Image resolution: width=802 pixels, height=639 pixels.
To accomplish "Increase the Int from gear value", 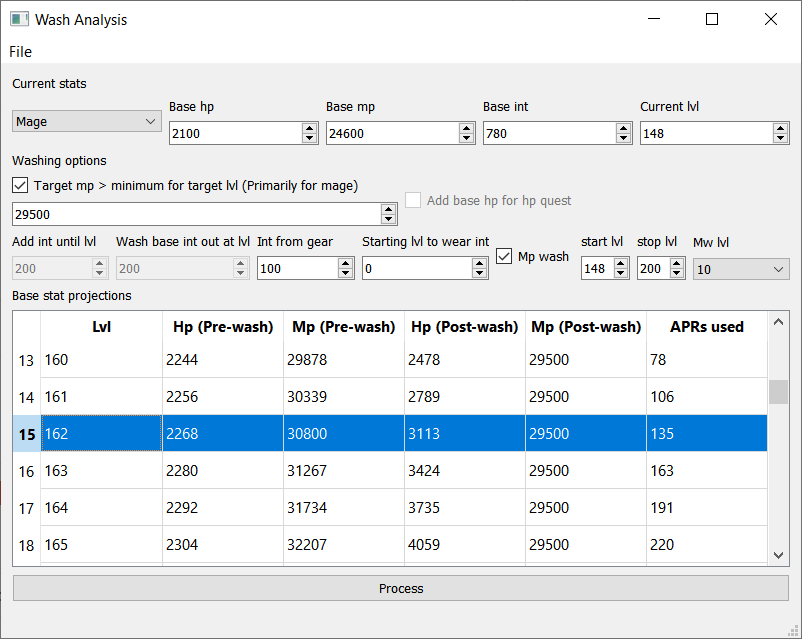I will [x=344, y=263].
